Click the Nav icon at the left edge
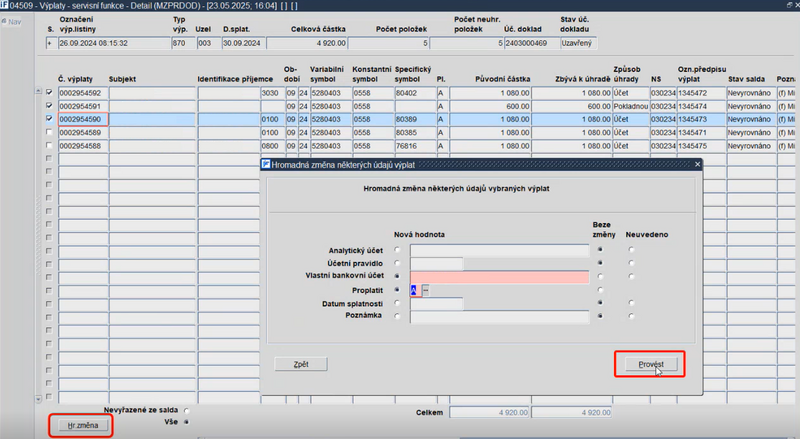Screen dimensions: 800x439 [x=11, y=22]
